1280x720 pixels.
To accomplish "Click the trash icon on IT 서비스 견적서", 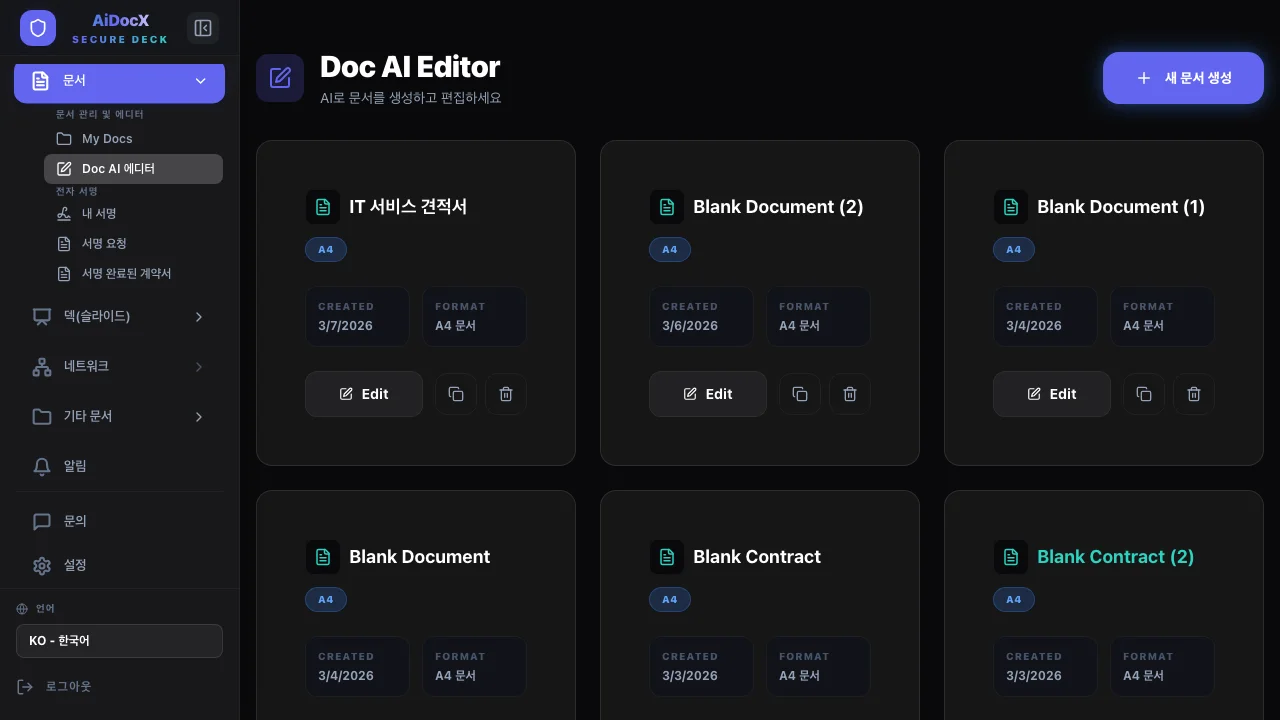I will point(505,394).
